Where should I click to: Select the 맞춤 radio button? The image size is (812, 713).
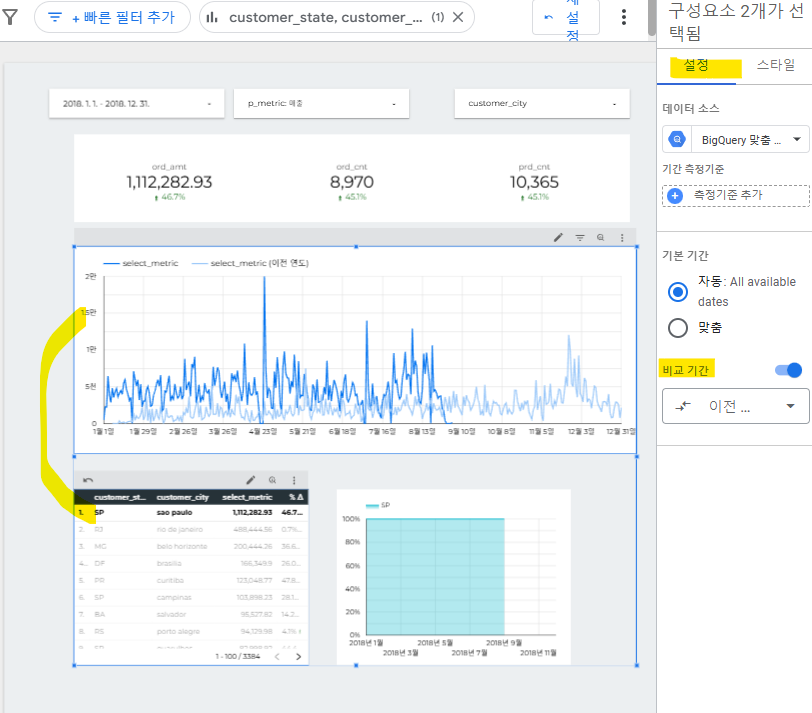[x=677, y=328]
